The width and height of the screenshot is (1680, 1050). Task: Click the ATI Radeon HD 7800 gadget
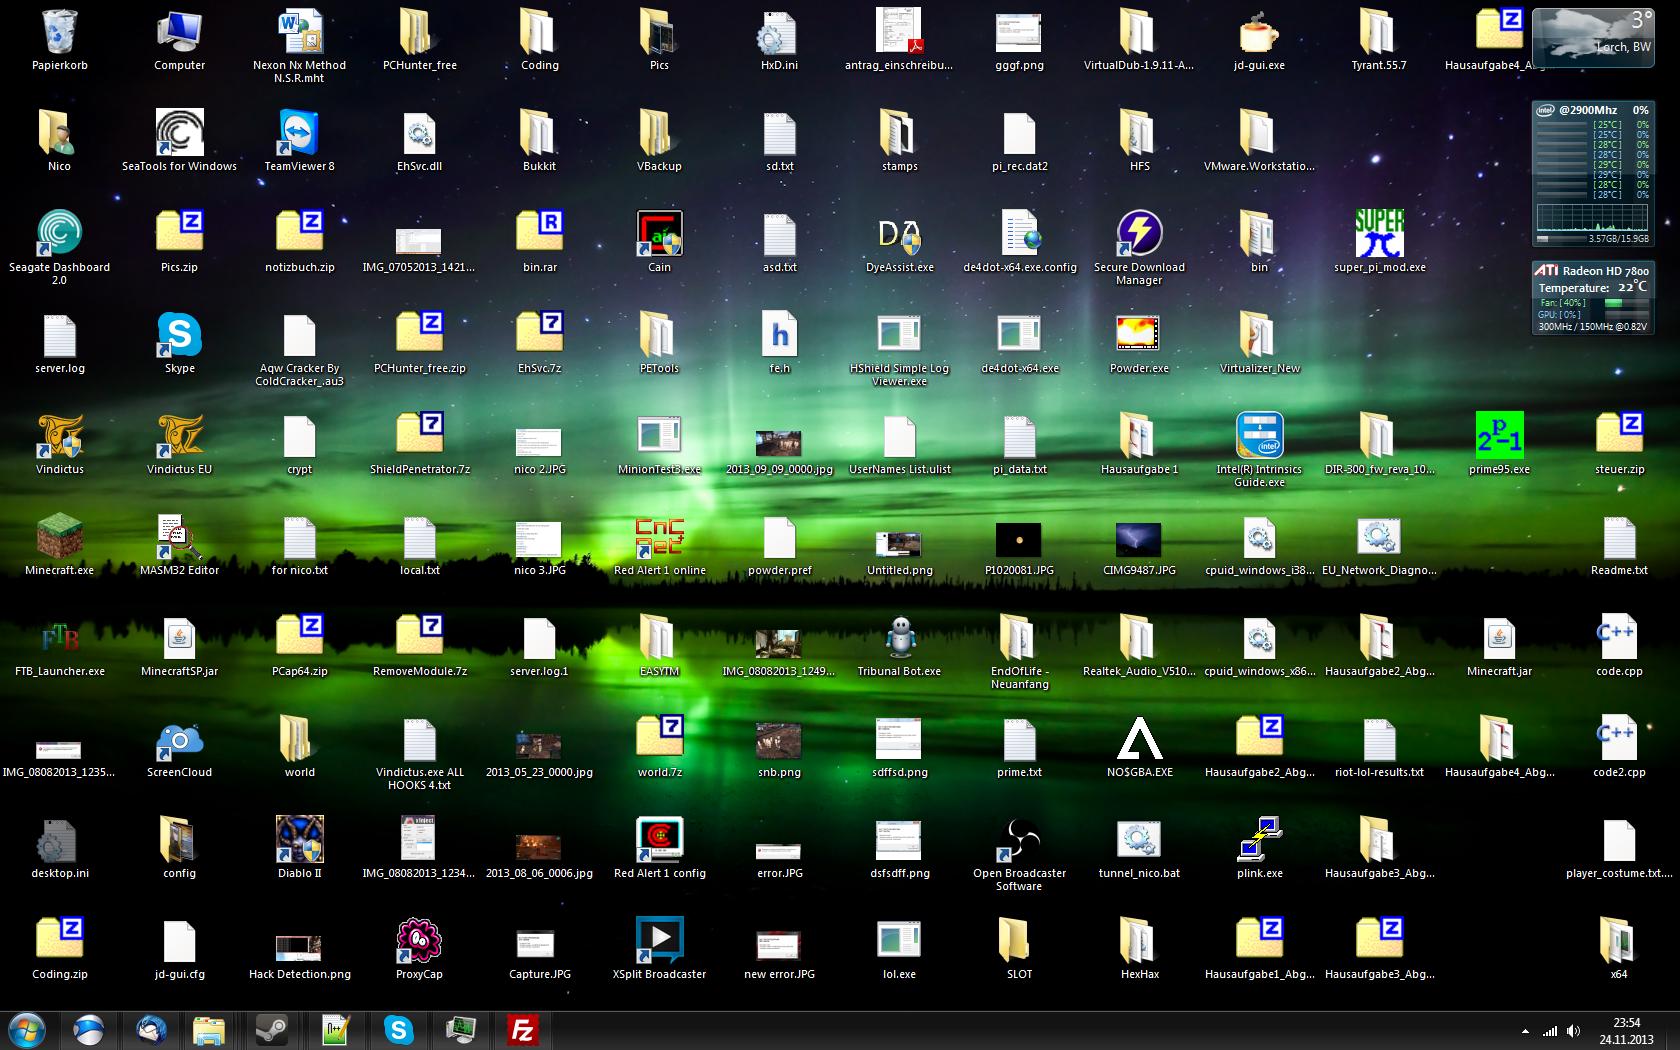click(x=1593, y=297)
